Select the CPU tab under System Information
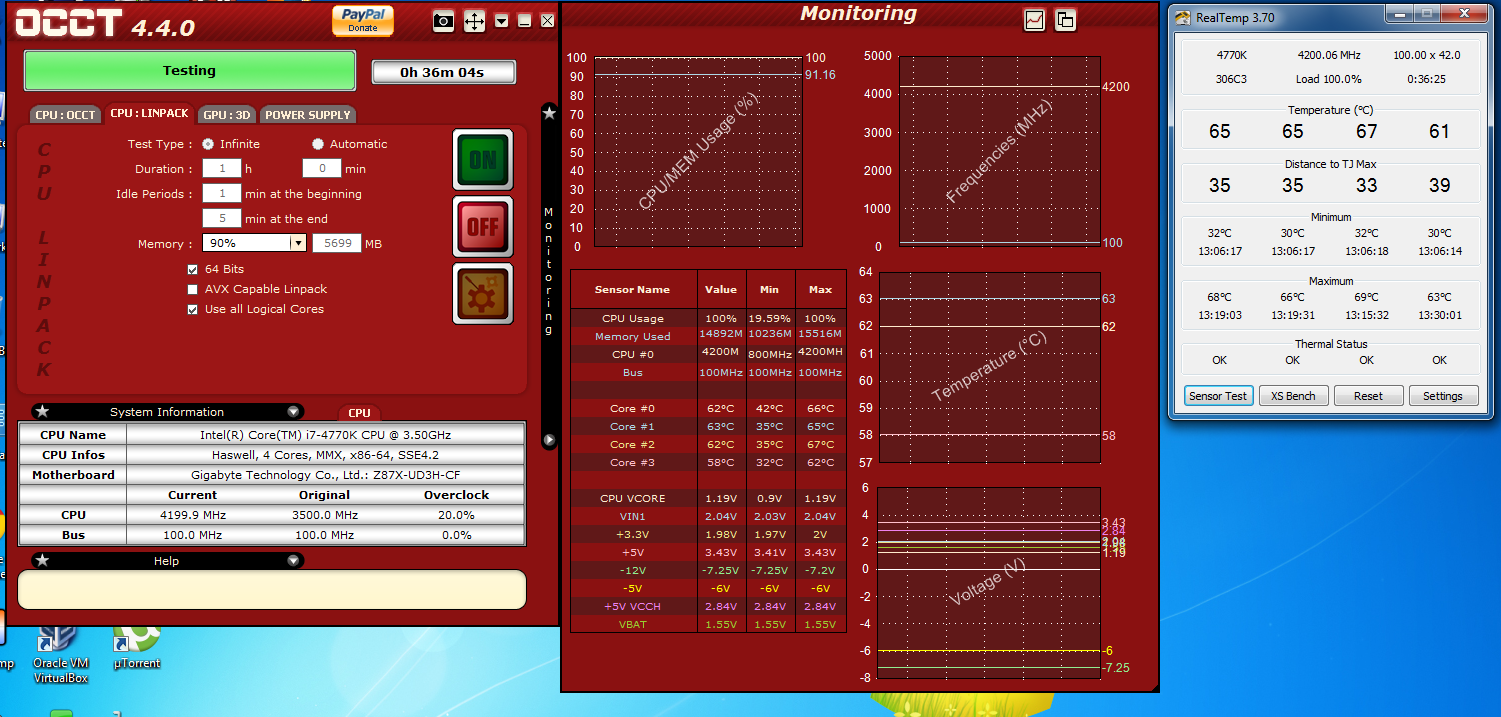 [x=360, y=412]
